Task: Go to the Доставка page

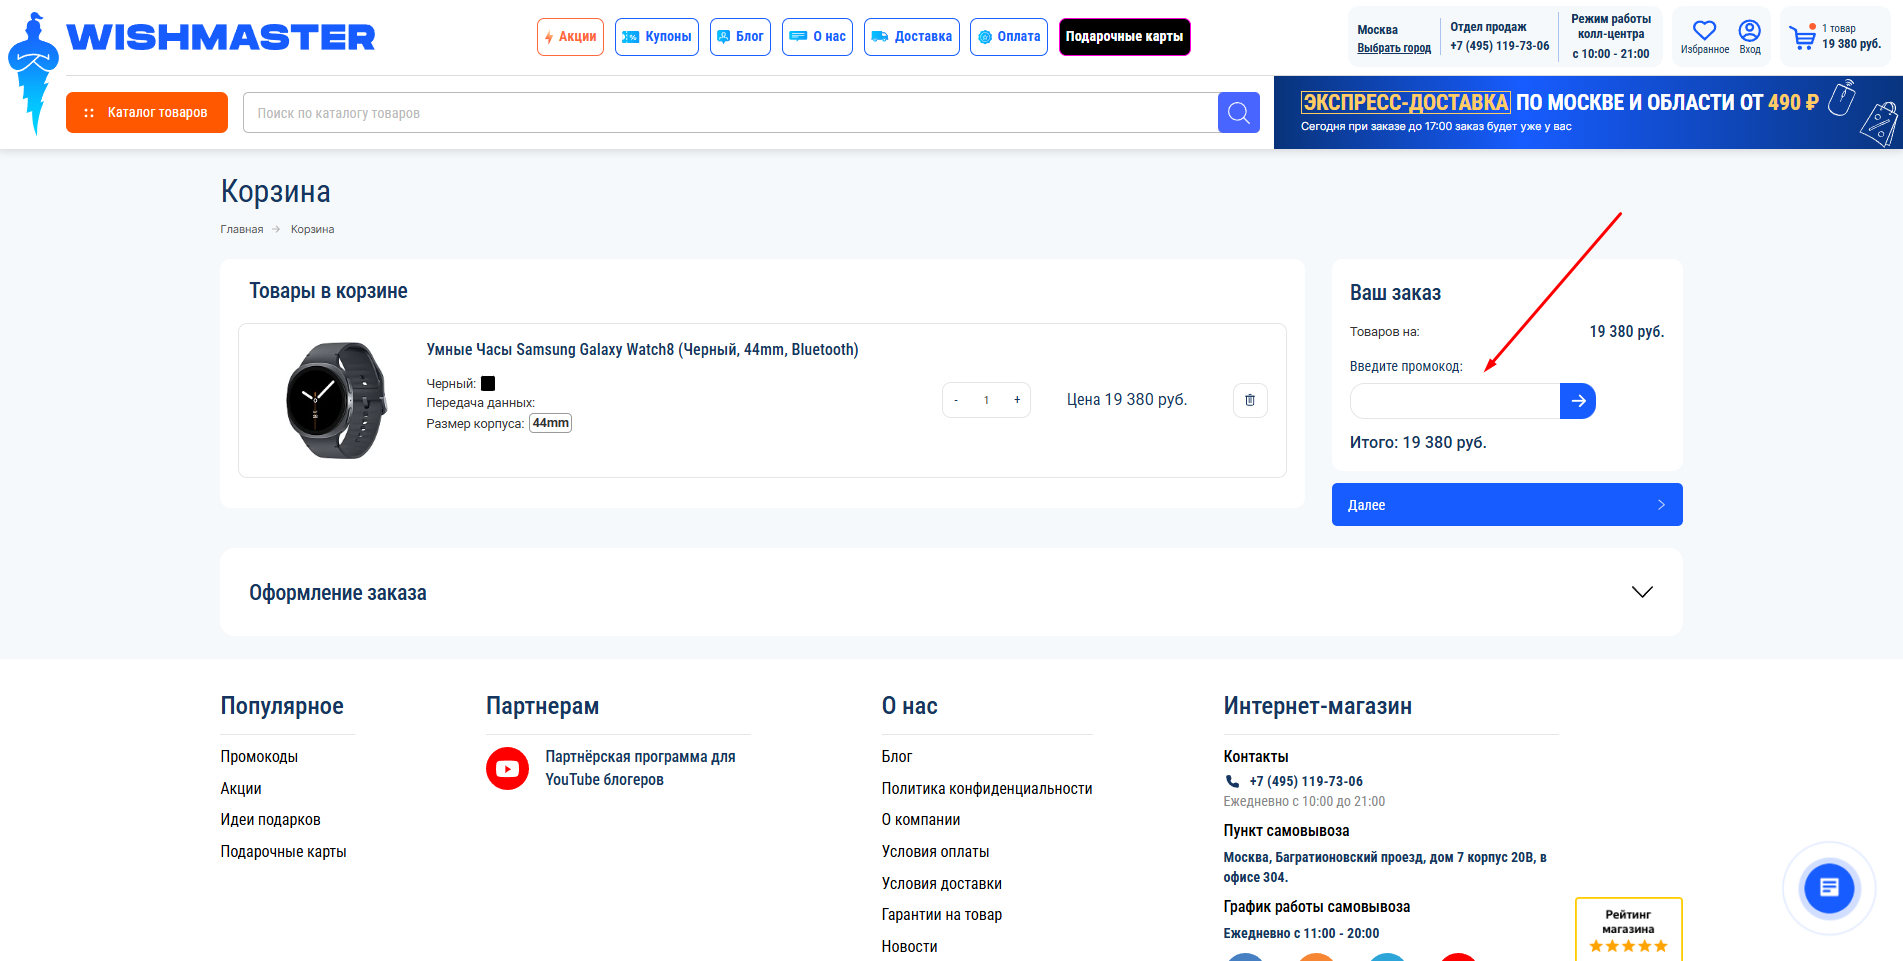Action: pos(911,37)
